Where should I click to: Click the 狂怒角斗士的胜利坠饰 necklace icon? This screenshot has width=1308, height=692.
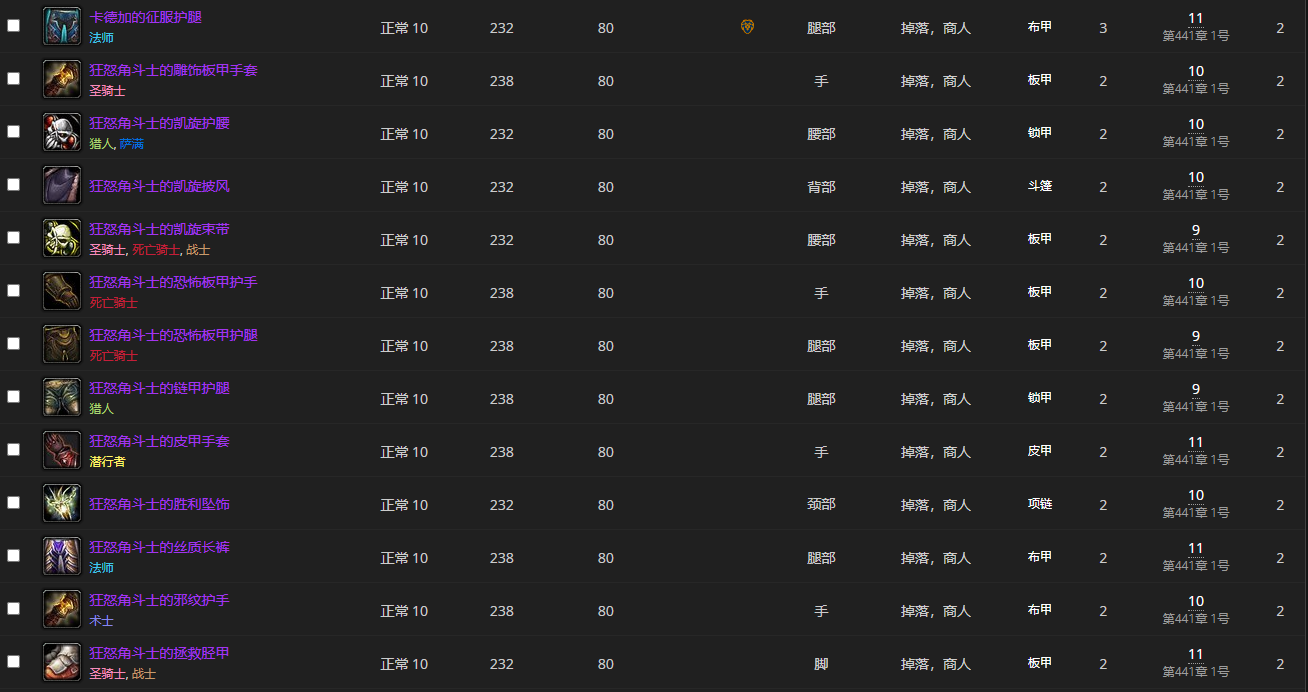tap(61, 503)
